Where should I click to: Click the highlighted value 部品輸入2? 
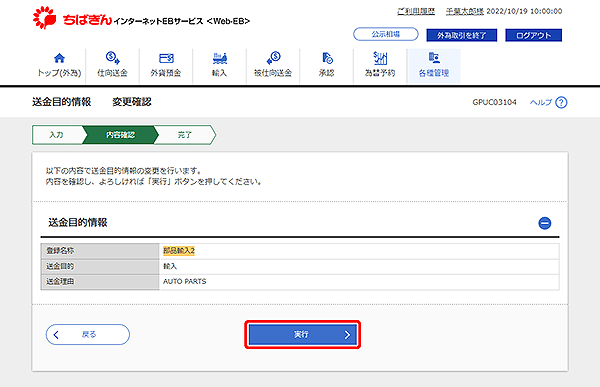tap(179, 251)
